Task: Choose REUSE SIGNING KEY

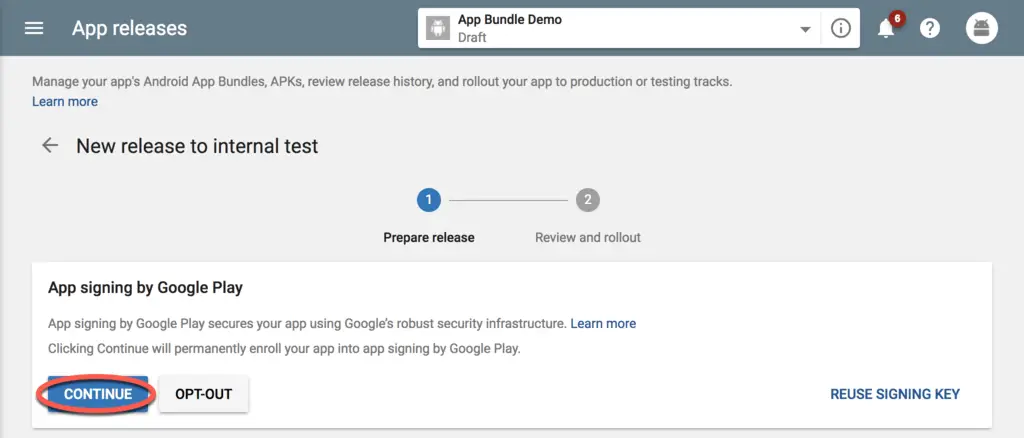Action: tap(895, 394)
